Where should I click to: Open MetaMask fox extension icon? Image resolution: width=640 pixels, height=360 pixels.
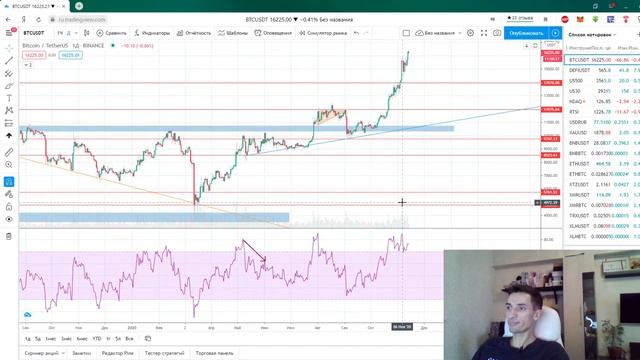pyautogui.click(x=580, y=19)
